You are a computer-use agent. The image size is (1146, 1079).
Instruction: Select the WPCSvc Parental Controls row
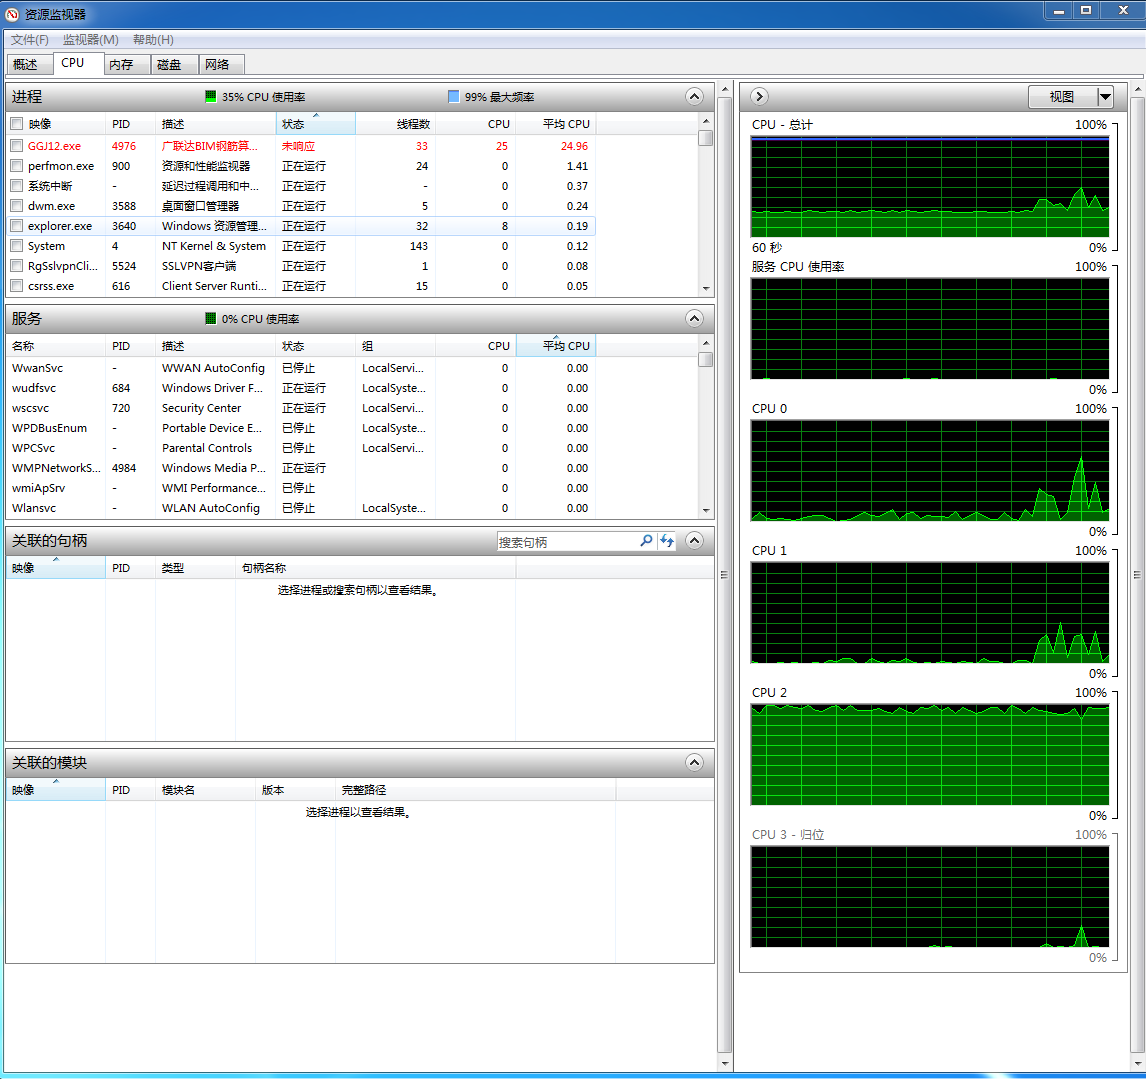pos(301,448)
